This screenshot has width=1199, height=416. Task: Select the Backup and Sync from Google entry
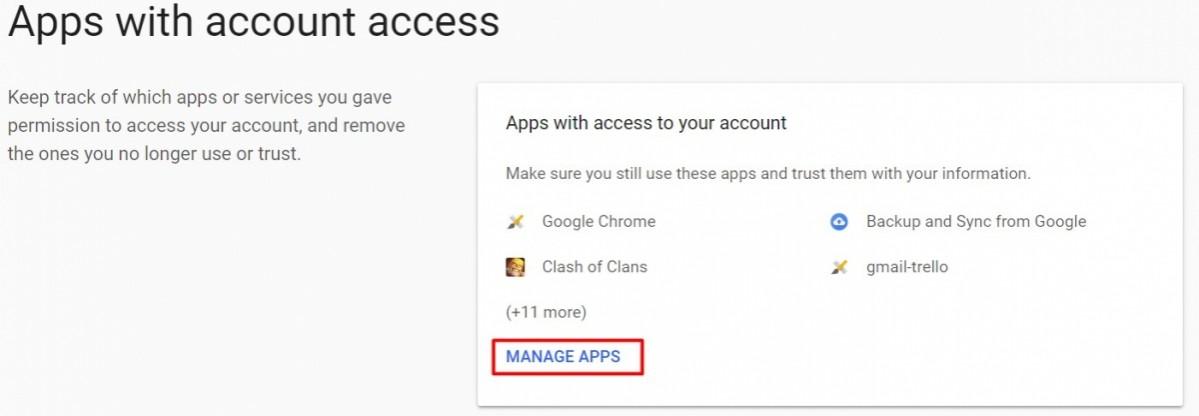pyautogui.click(x=975, y=222)
